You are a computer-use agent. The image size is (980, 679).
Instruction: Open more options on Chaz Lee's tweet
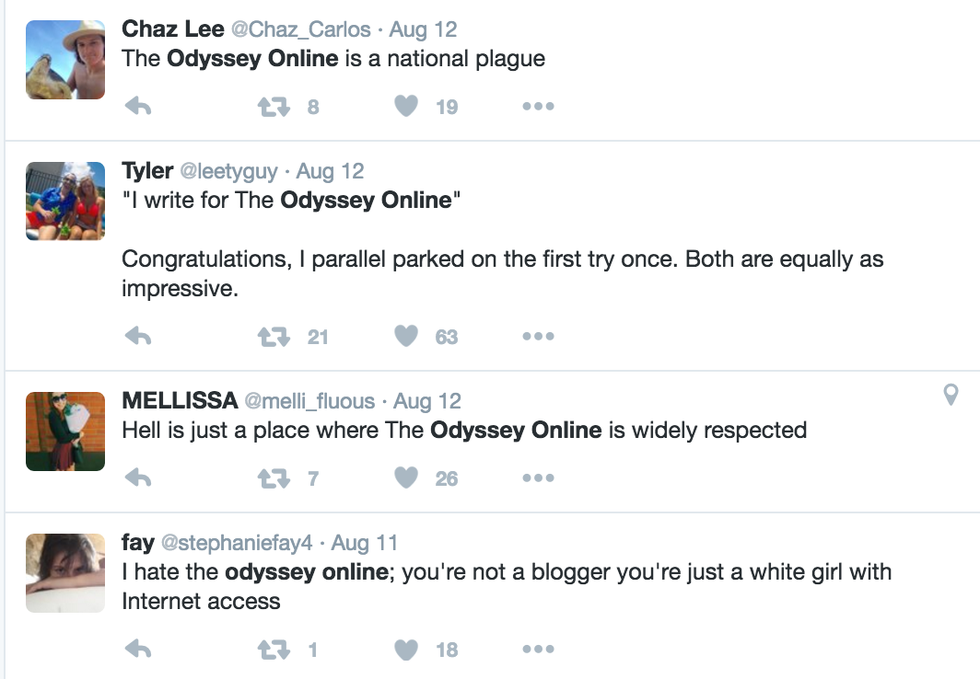(x=537, y=106)
